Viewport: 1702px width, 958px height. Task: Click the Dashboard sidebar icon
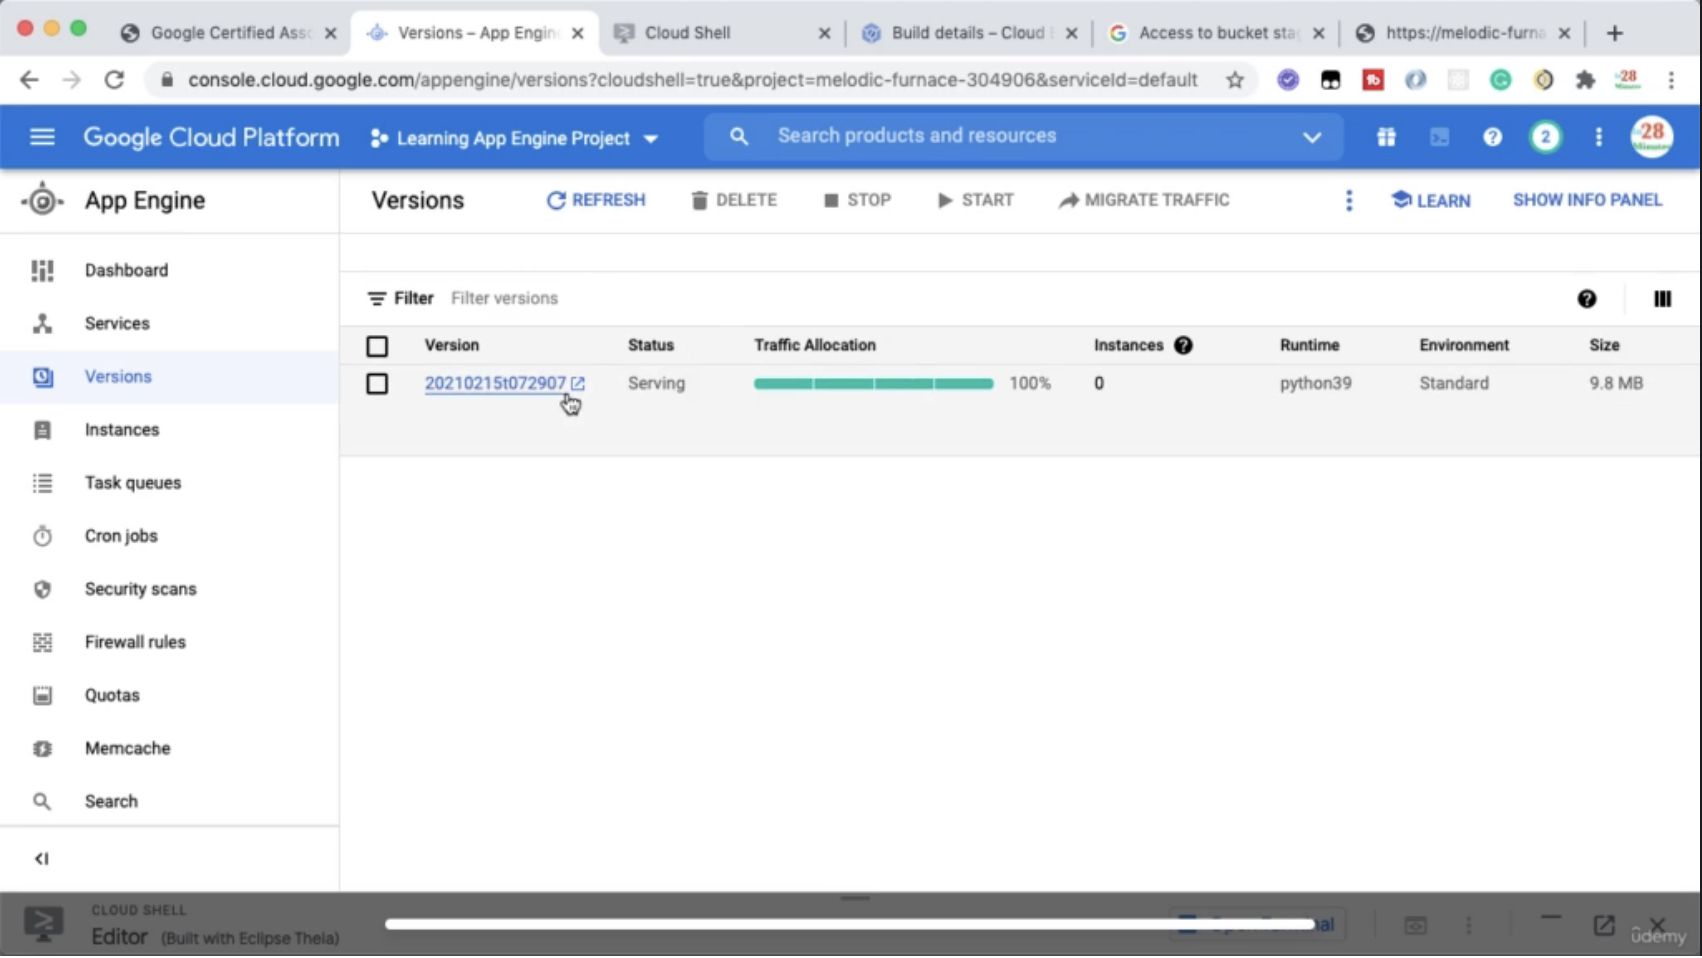pyautogui.click(x=42, y=271)
